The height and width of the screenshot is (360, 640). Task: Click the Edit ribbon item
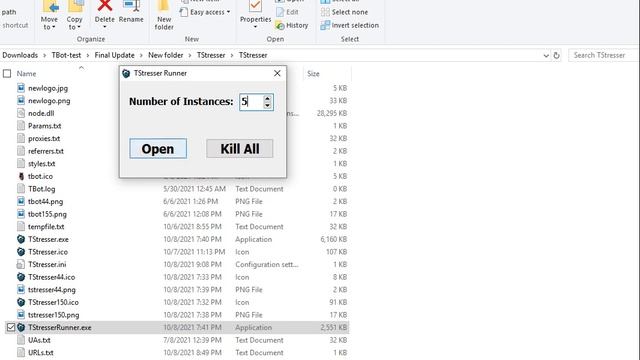287,12
